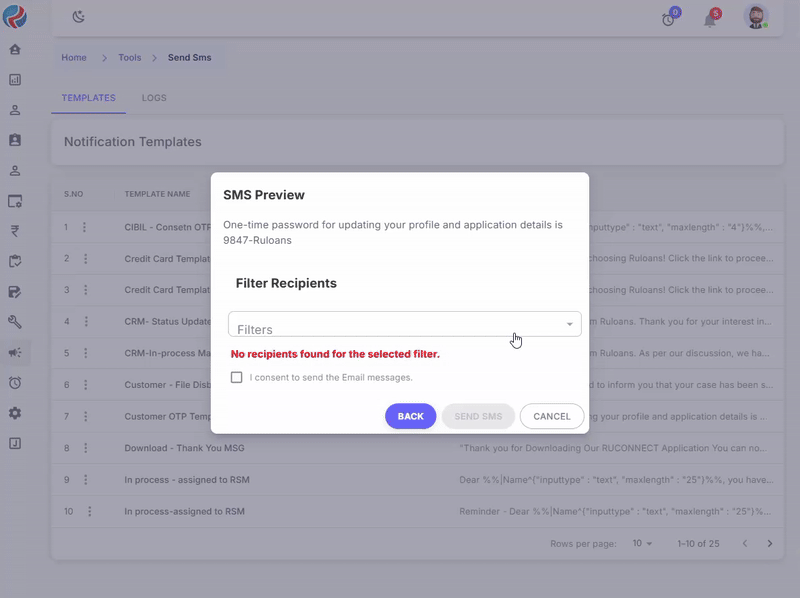Click the notification bell icon
The image size is (800, 598).
click(x=710, y=19)
